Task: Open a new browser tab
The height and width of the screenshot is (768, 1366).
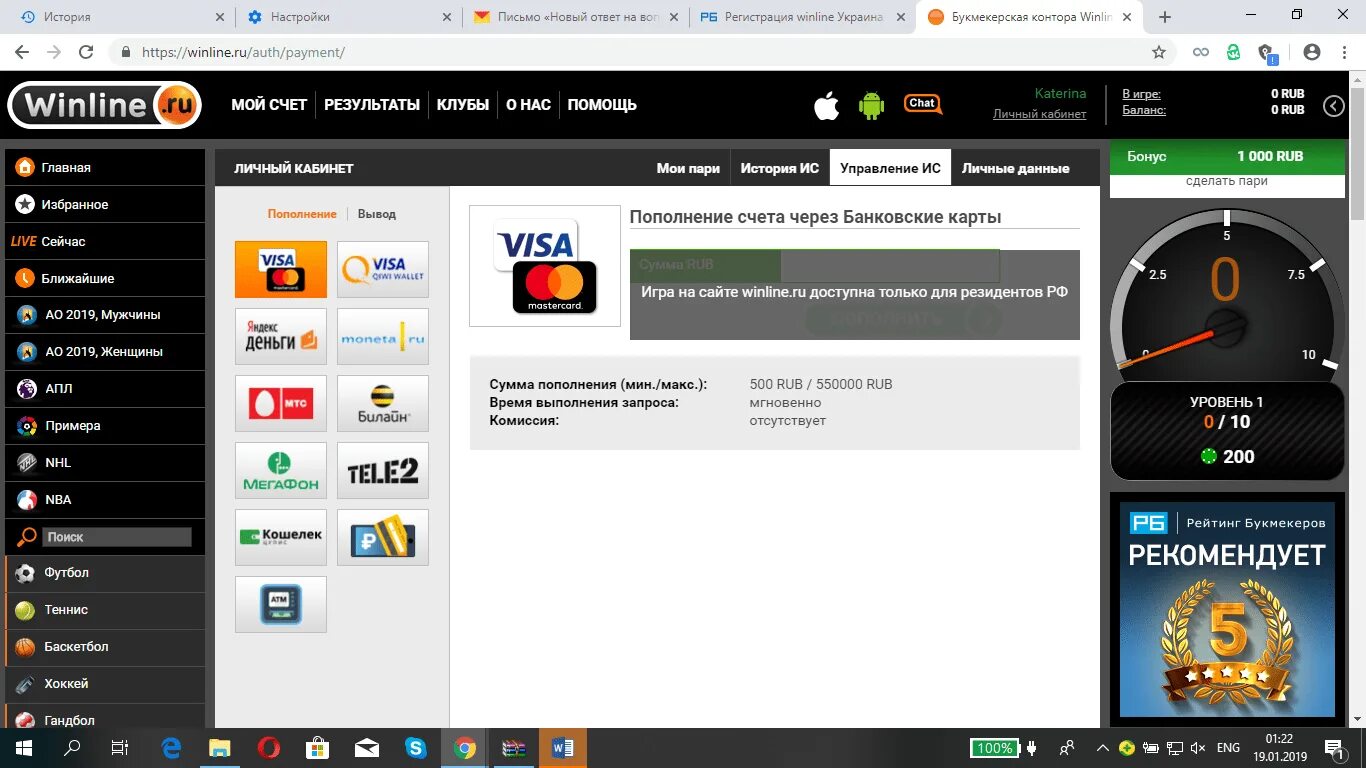Action: [1165, 17]
